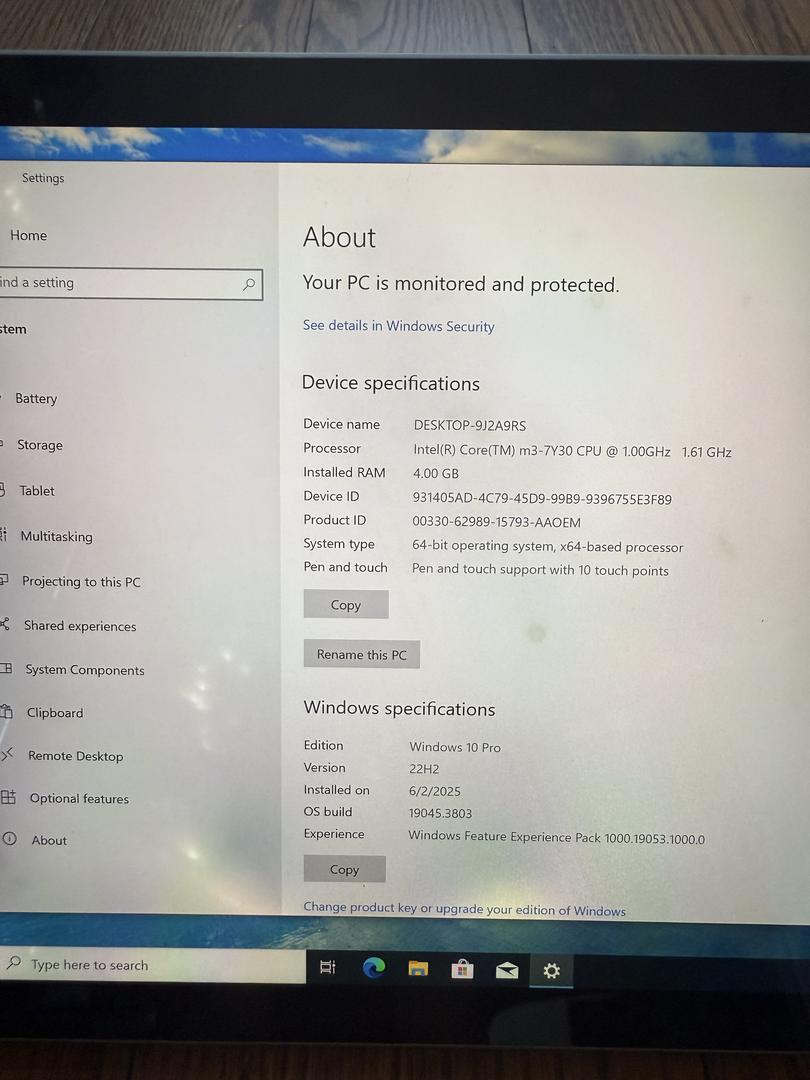Click the search icon in the taskbar search box
Viewport: 810px width, 1080px height.
(14, 962)
